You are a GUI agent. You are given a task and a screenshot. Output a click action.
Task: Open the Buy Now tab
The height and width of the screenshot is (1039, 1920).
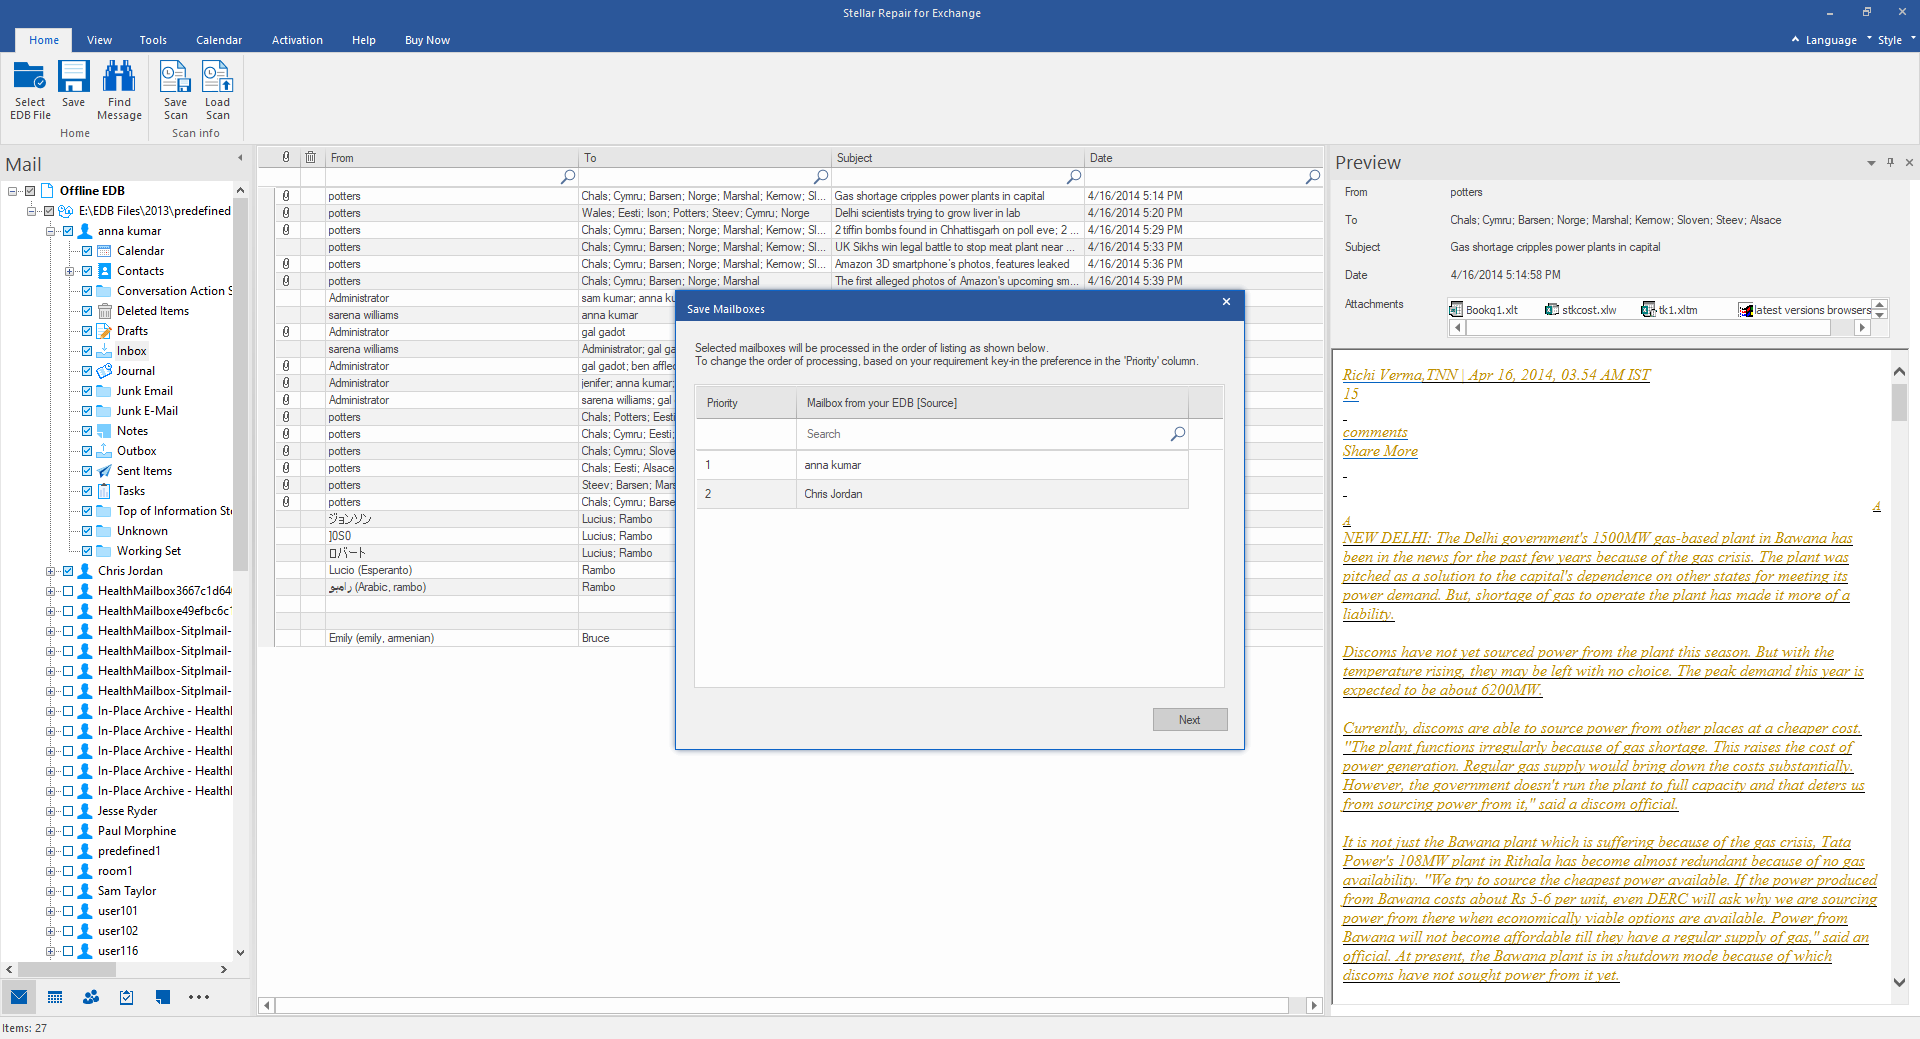(x=427, y=40)
